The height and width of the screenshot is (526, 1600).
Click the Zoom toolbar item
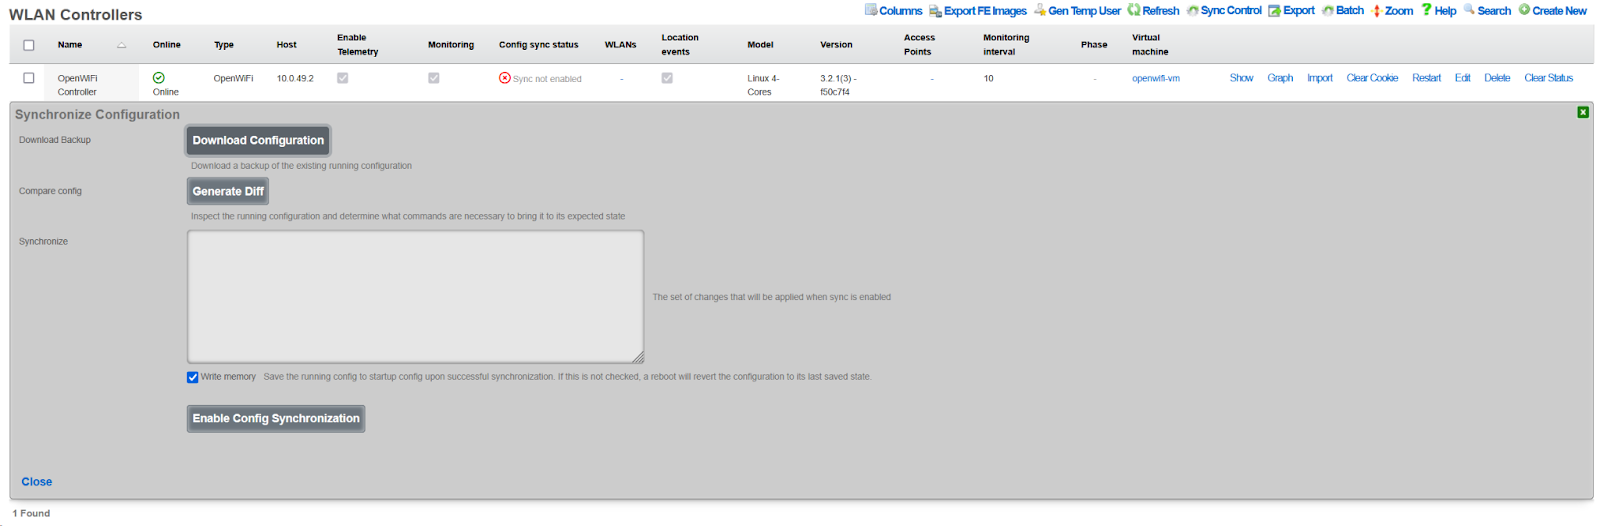coord(1391,11)
